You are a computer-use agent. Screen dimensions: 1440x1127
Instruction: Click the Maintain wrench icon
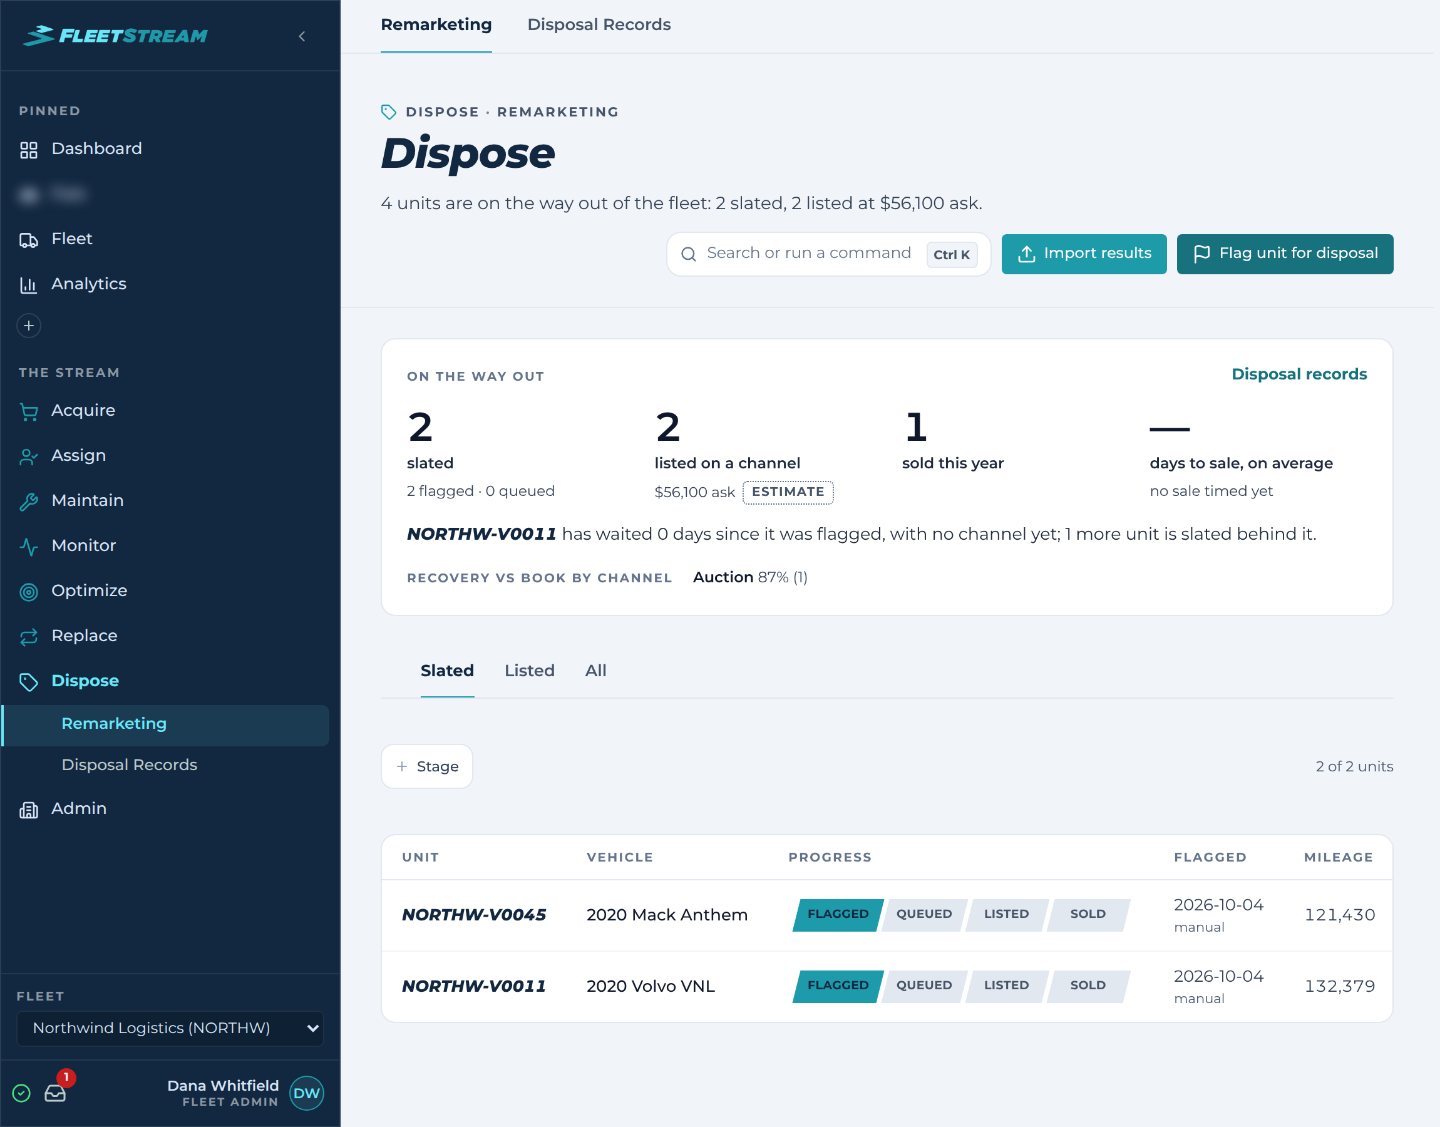(x=29, y=501)
